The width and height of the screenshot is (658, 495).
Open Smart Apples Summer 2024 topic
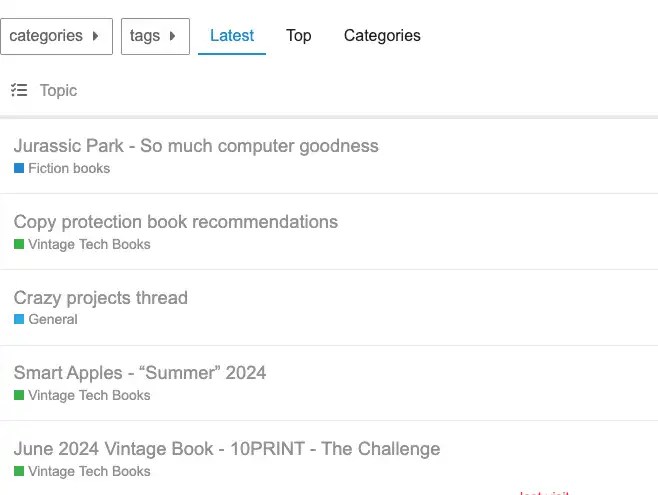click(x=140, y=373)
